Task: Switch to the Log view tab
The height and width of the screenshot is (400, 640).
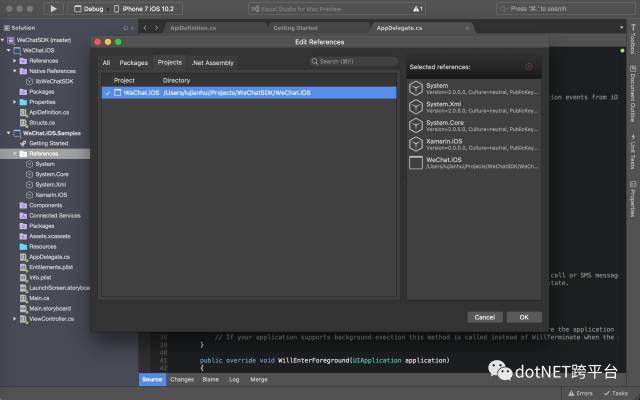Action: coord(234,380)
